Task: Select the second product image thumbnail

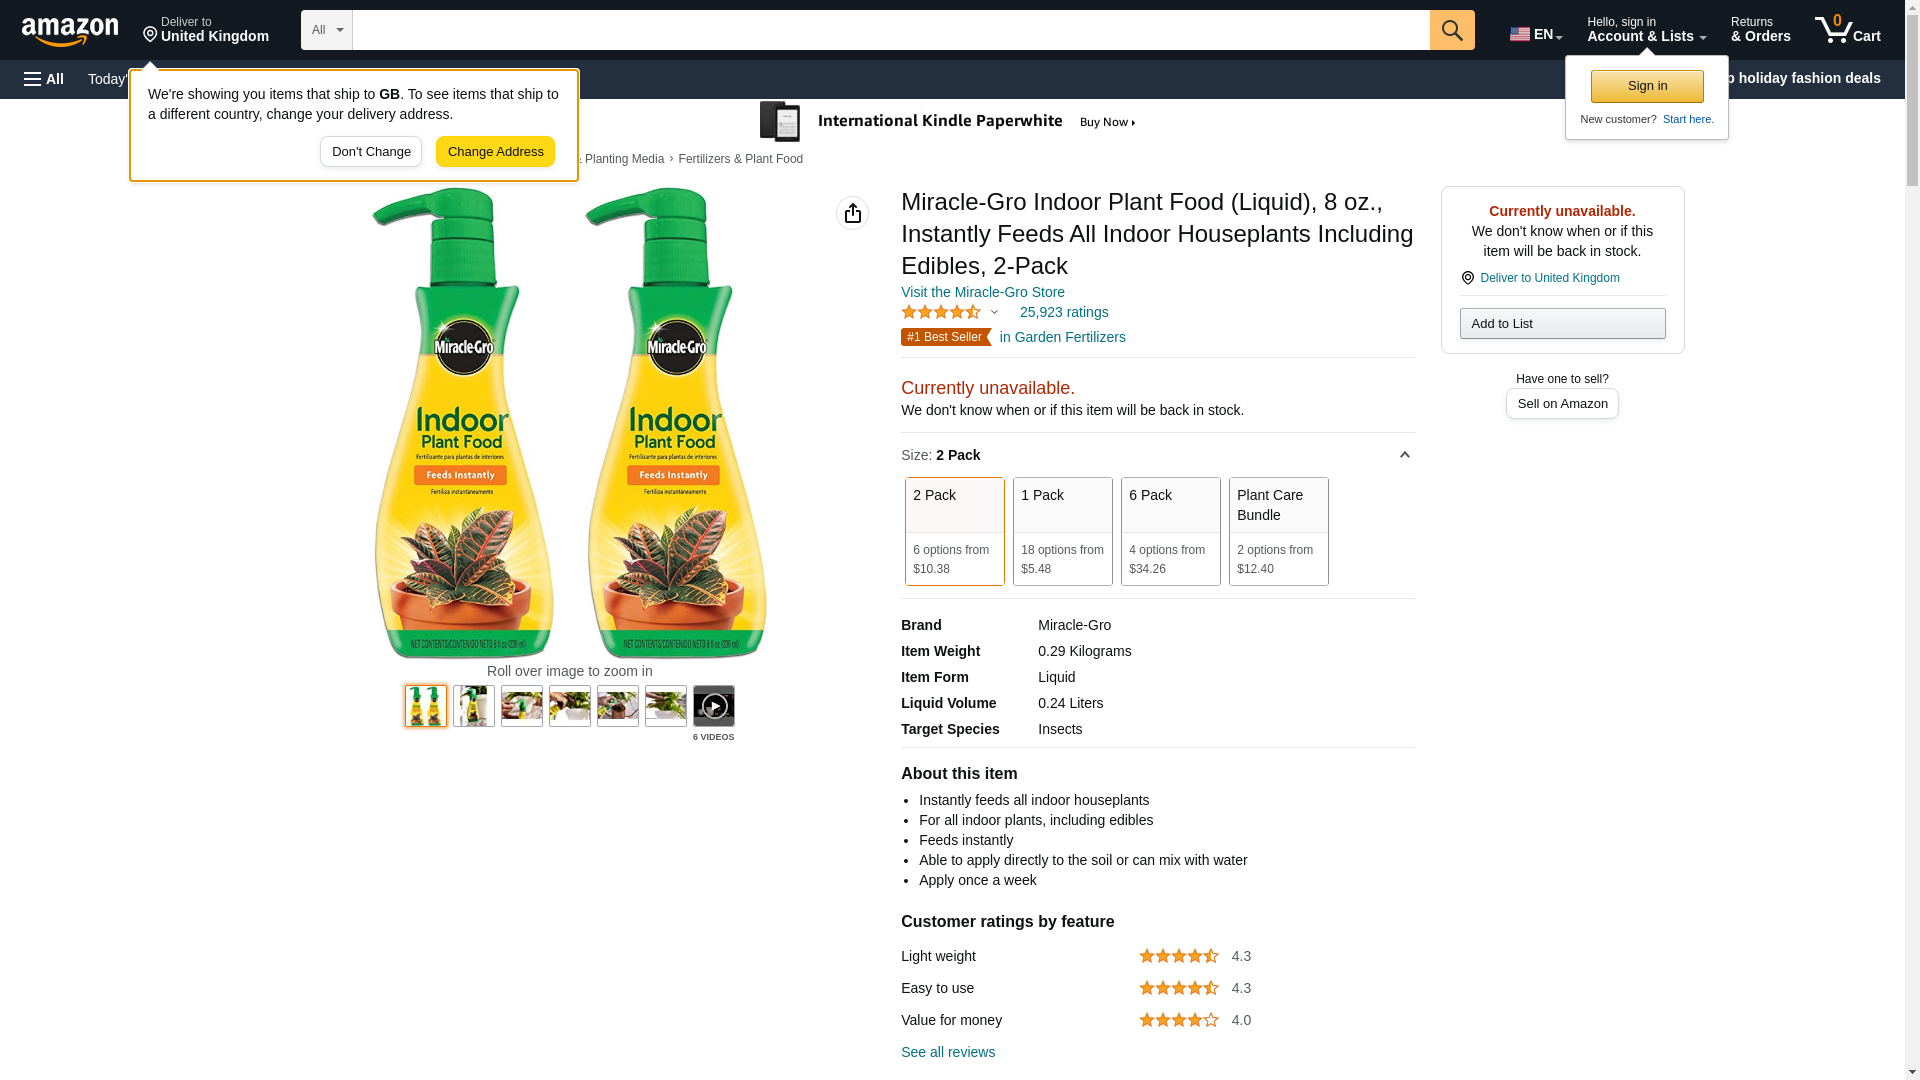Action: 473,706
